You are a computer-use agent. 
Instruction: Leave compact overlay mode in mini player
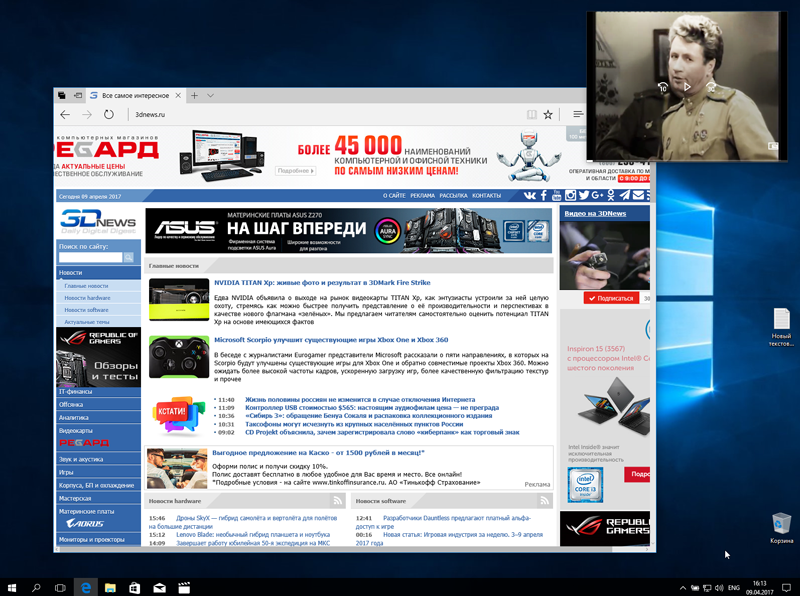tap(773, 146)
